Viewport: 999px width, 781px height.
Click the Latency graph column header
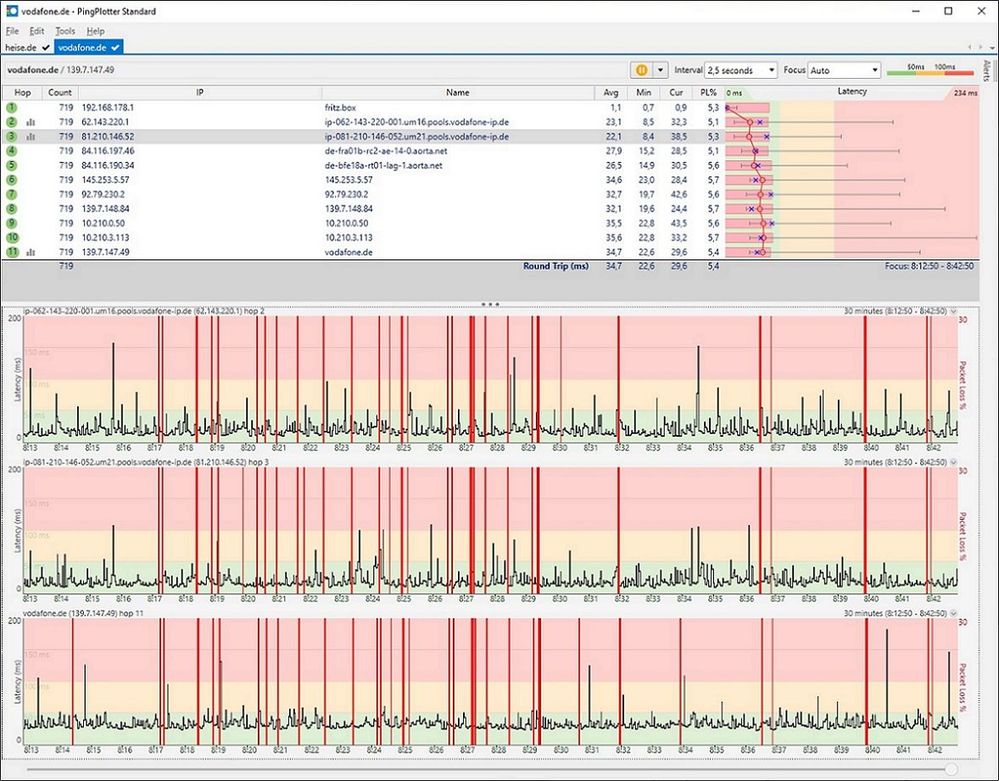pyautogui.click(x=852, y=92)
